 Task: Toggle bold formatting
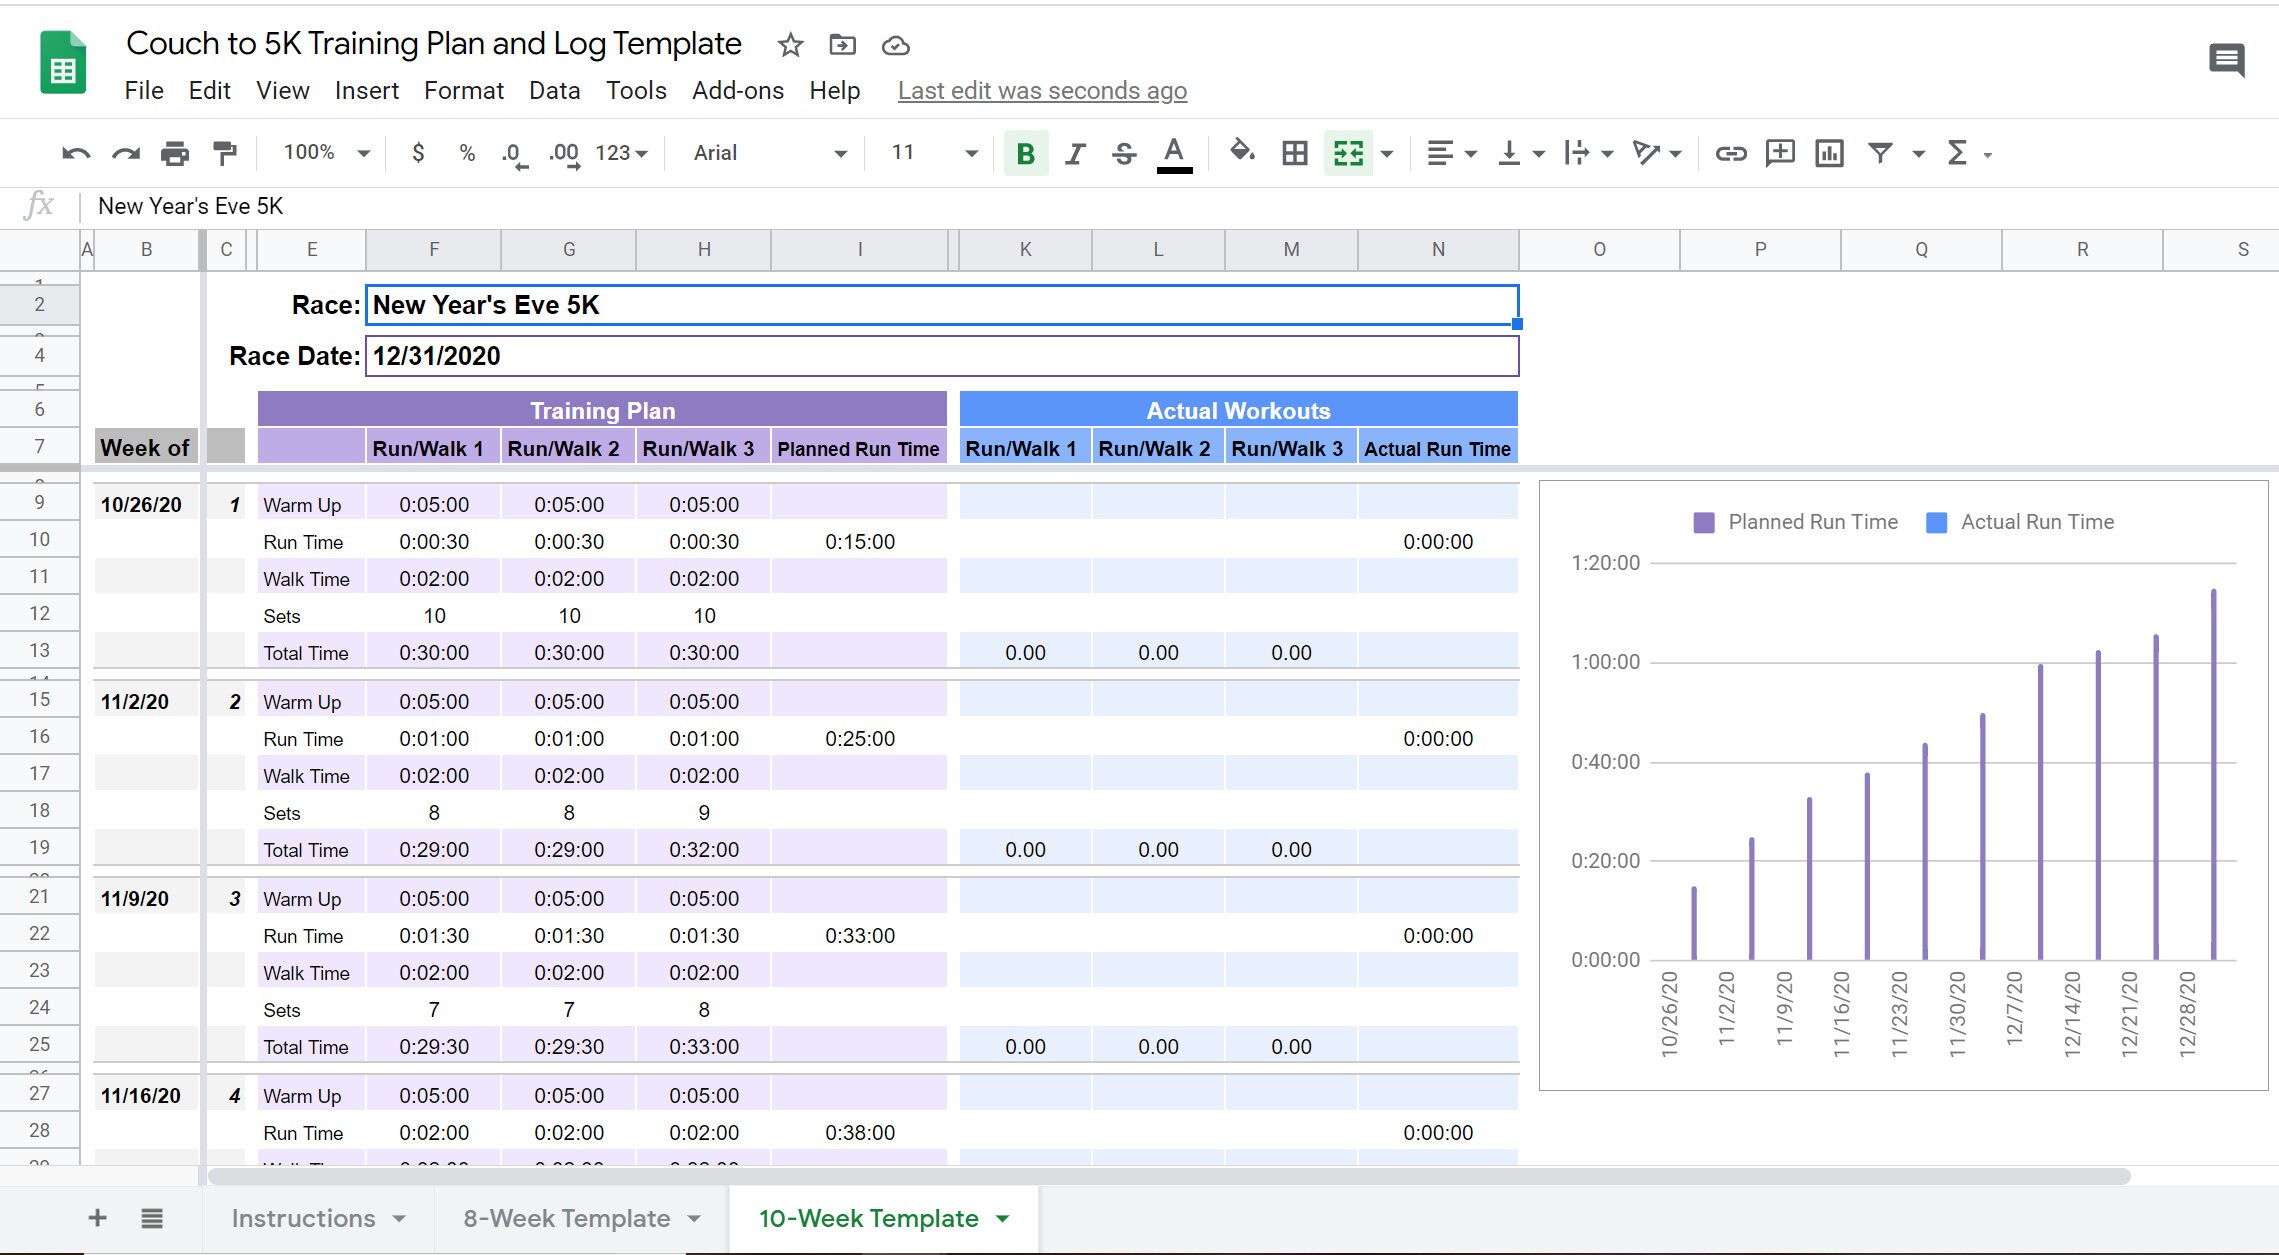1023,153
